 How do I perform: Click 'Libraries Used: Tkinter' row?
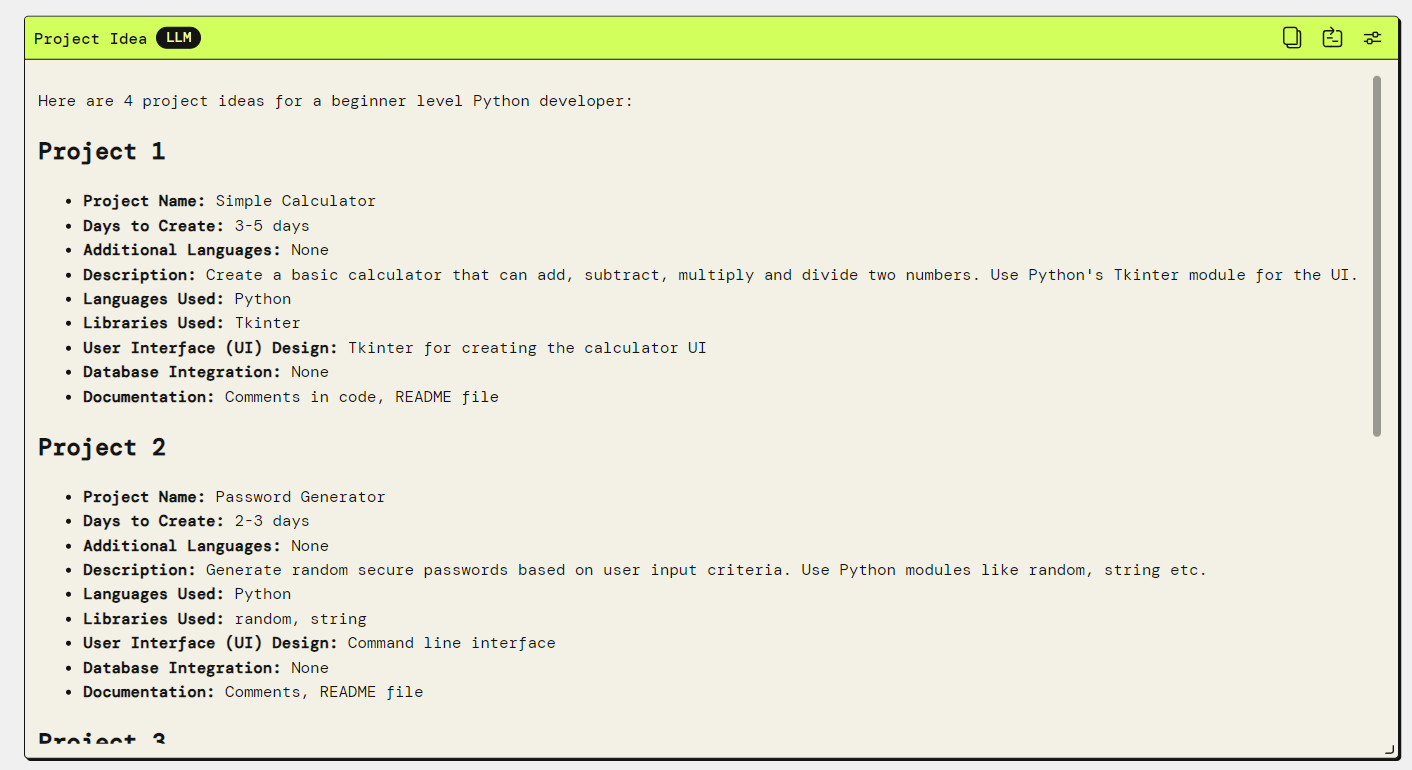(x=192, y=323)
